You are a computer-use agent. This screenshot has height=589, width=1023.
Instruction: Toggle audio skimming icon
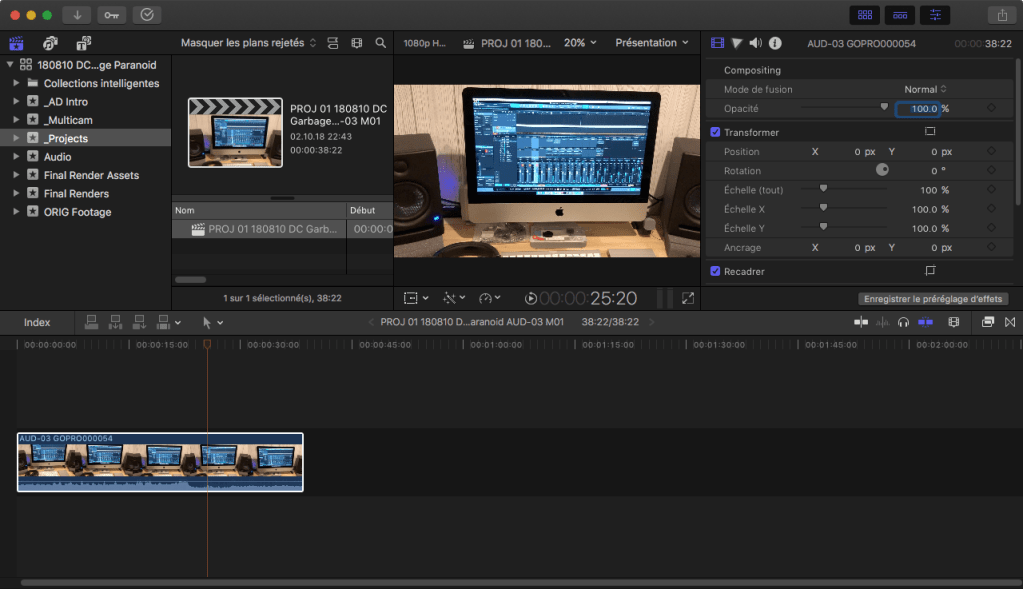(x=885, y=322)
